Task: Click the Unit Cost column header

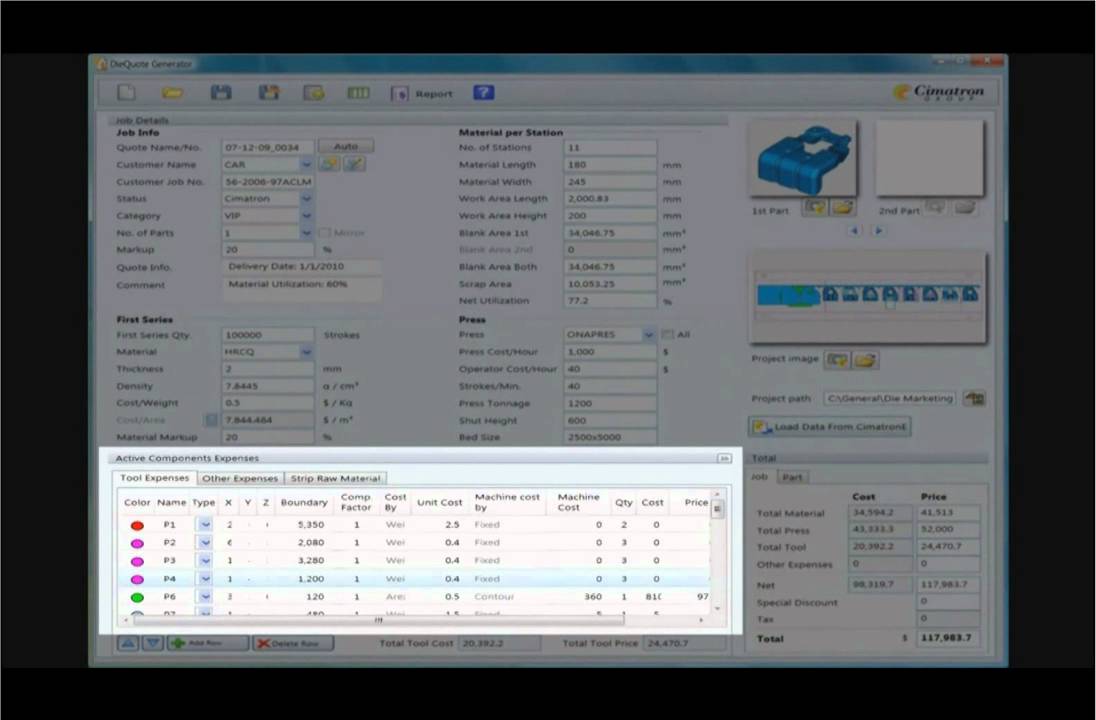Action: [439, 502]
